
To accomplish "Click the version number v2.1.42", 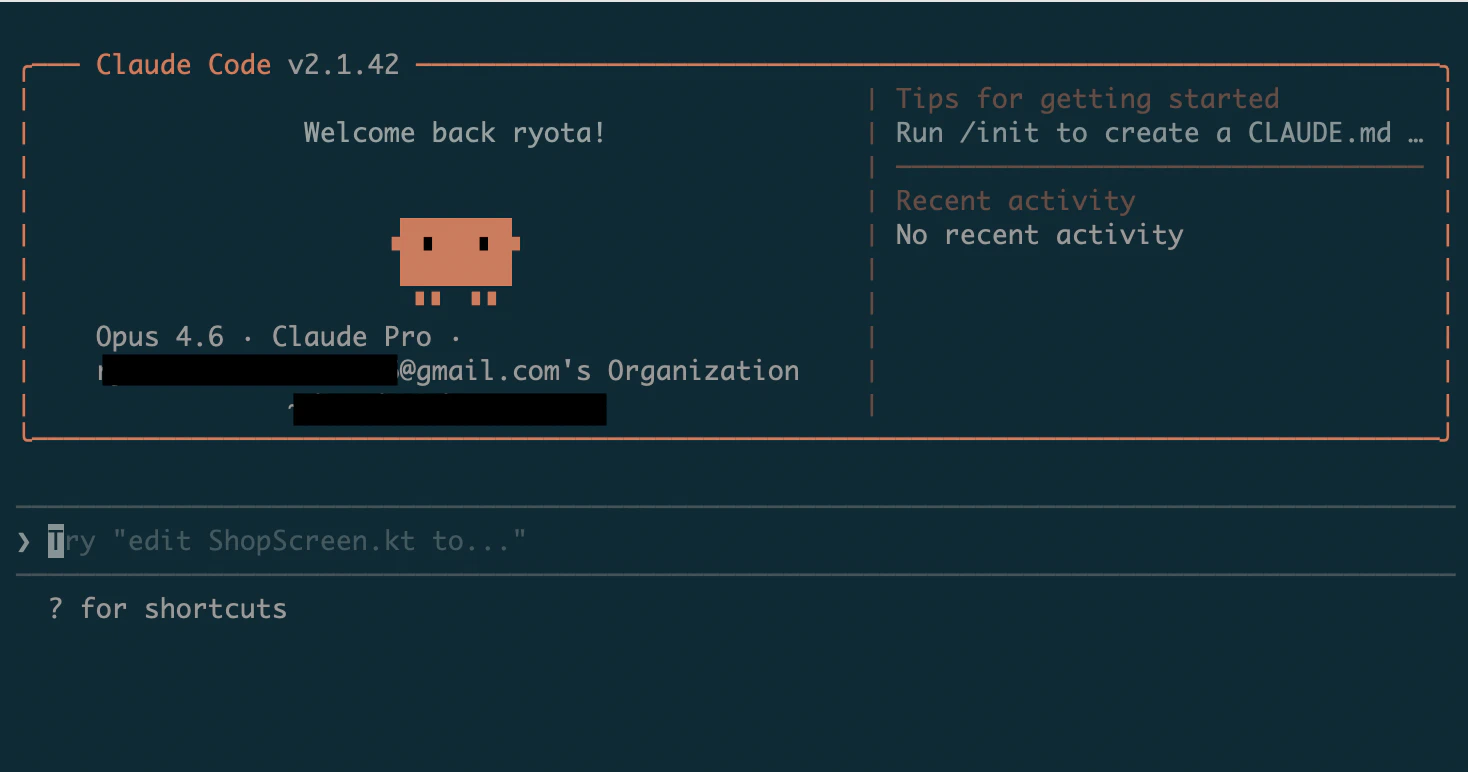I will click(x=344, y=65).
